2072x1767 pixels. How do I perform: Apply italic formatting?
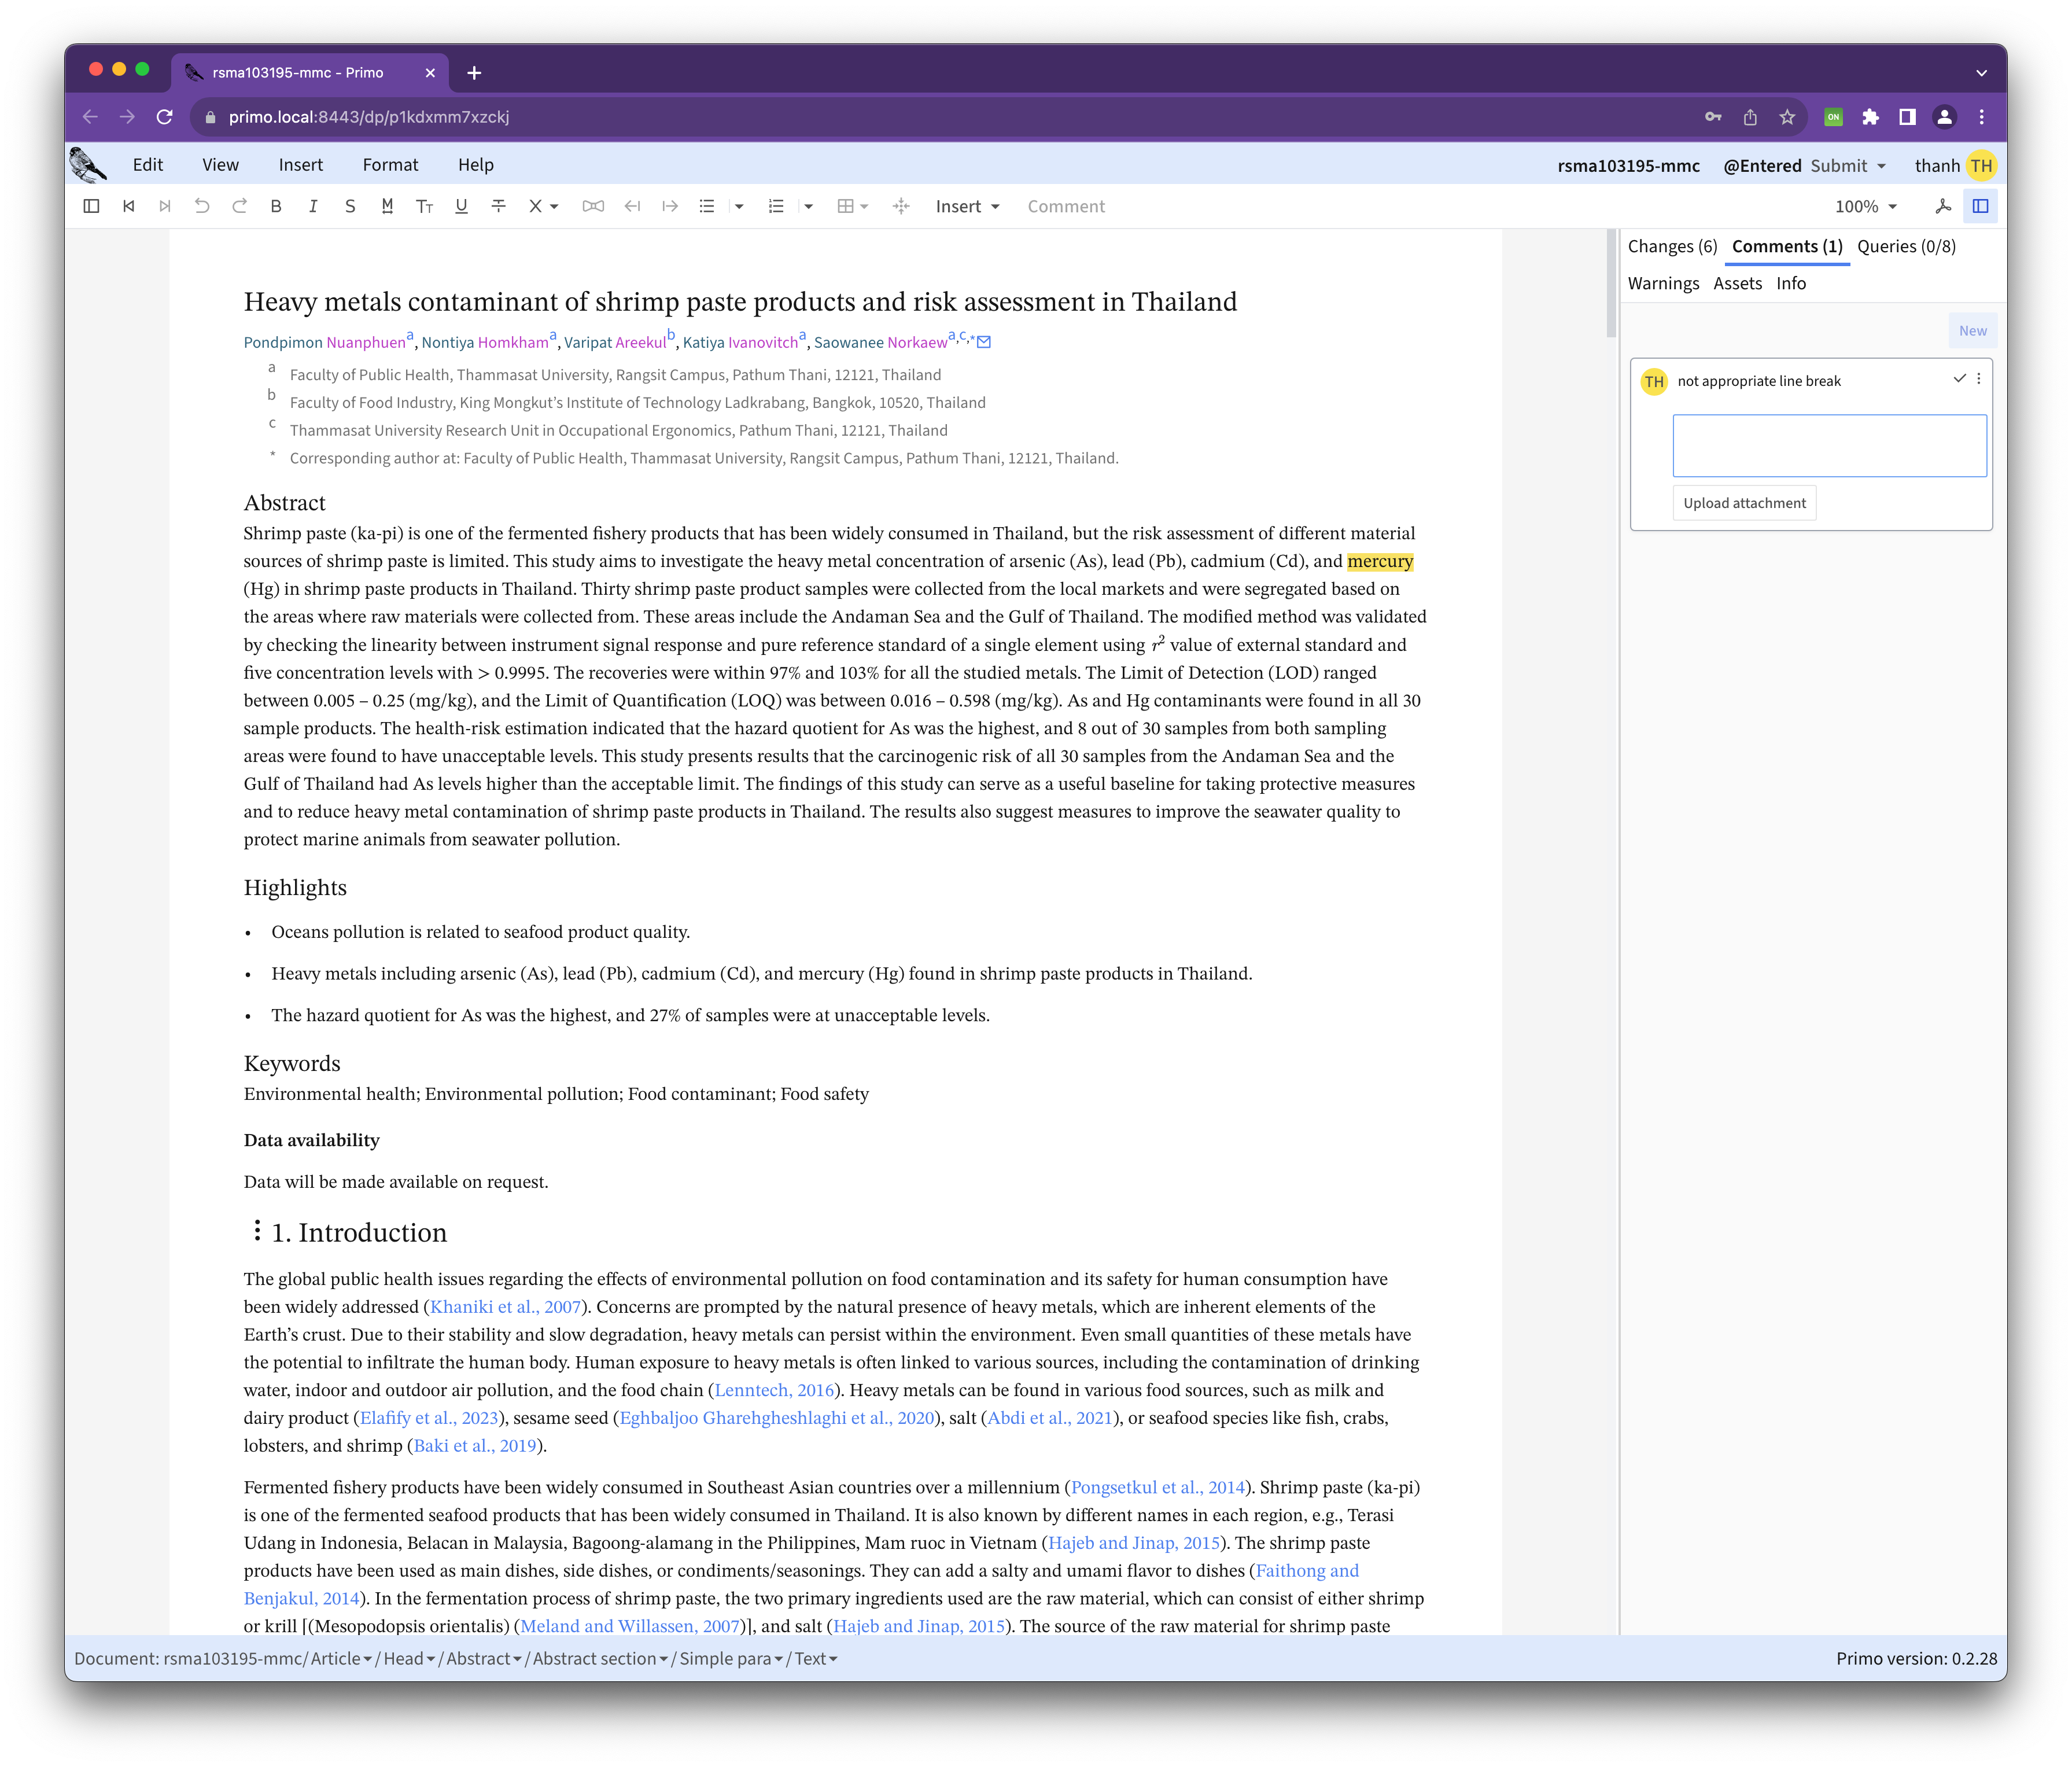click(x=313, y=206)
